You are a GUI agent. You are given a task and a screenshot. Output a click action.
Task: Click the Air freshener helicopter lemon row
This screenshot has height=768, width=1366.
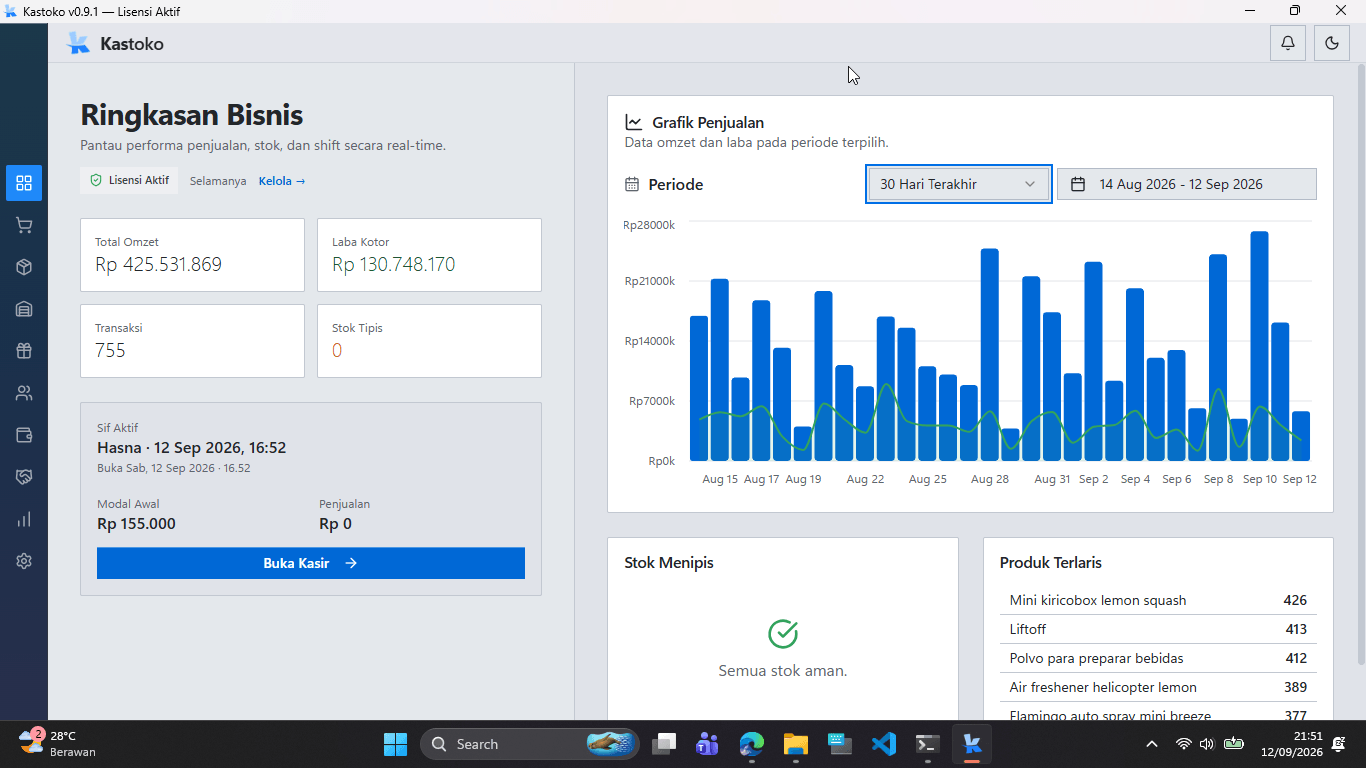pyautogui.click(x=1158, y=687)
